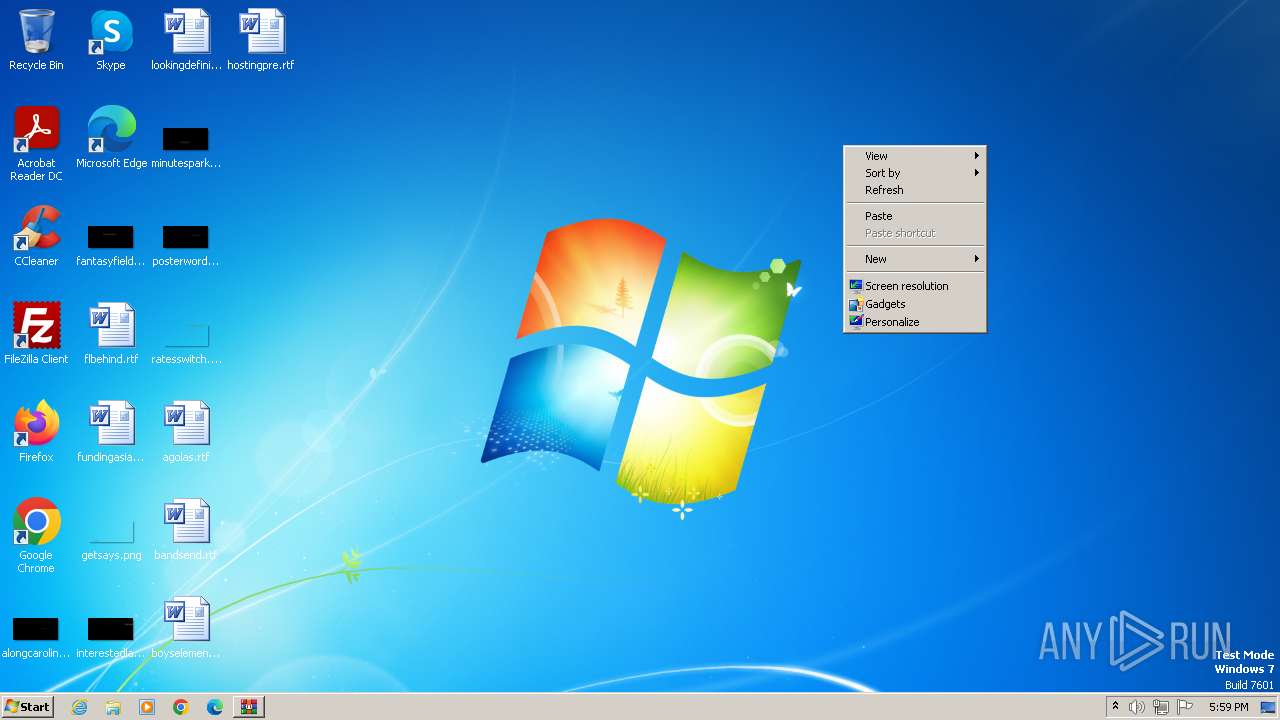This screenshot has width=1280, height=720.
Task: Select the Recycle Bin desktop icon
Action: (36, 40)
